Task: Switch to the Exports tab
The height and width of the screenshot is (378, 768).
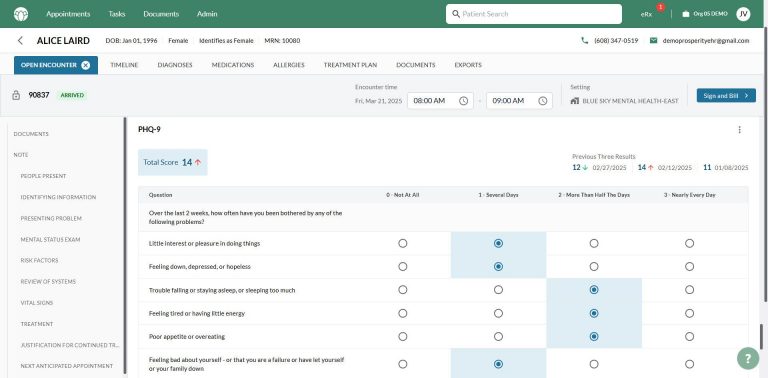Action: click(x=468, y=65)
